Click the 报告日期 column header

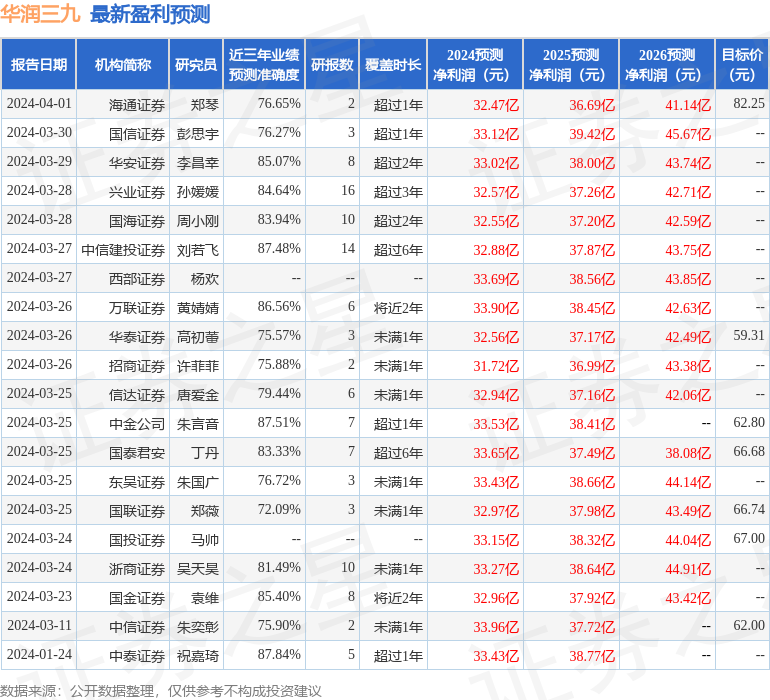[x=39, y=64]
